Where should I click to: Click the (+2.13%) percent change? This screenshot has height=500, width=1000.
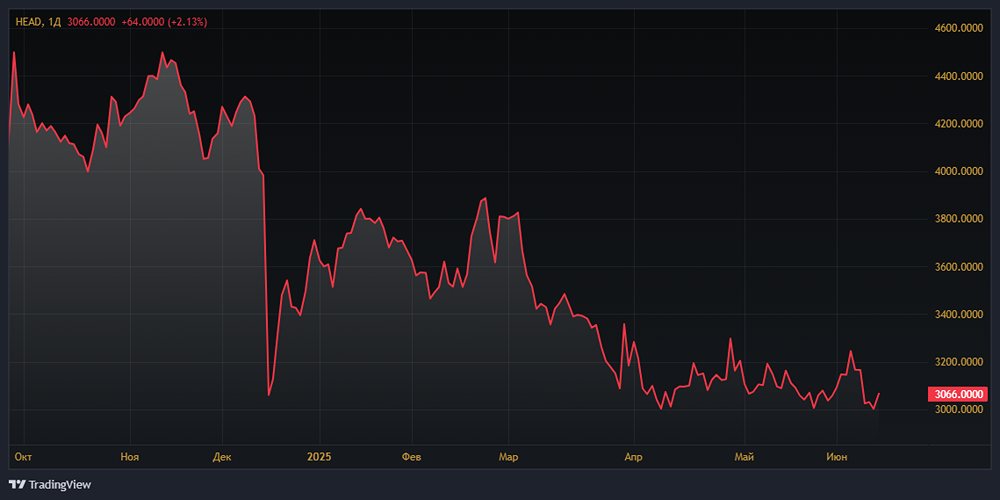(188, 22)
